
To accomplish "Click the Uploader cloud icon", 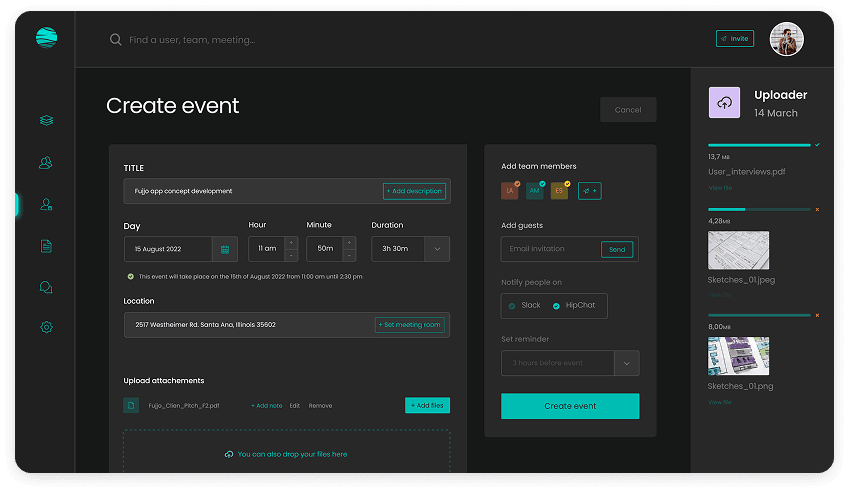I will tap(724, 103).
